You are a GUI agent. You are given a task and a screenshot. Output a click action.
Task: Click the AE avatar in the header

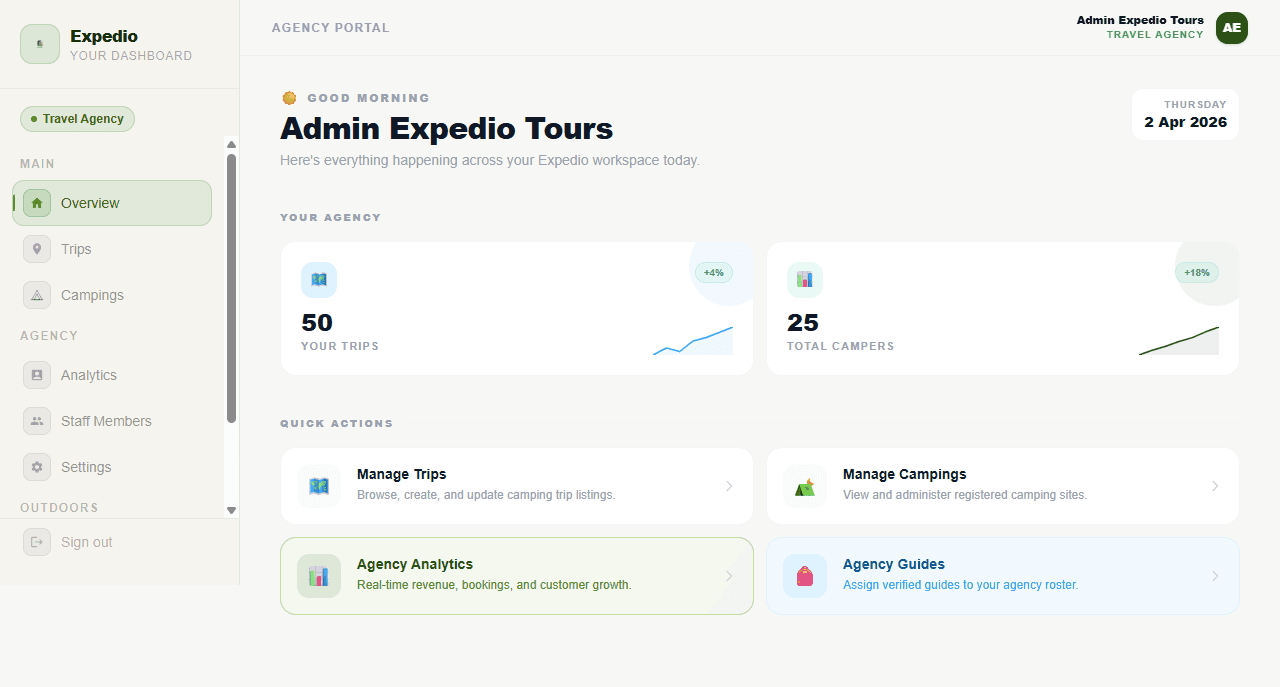click(x=1231, y=28)
